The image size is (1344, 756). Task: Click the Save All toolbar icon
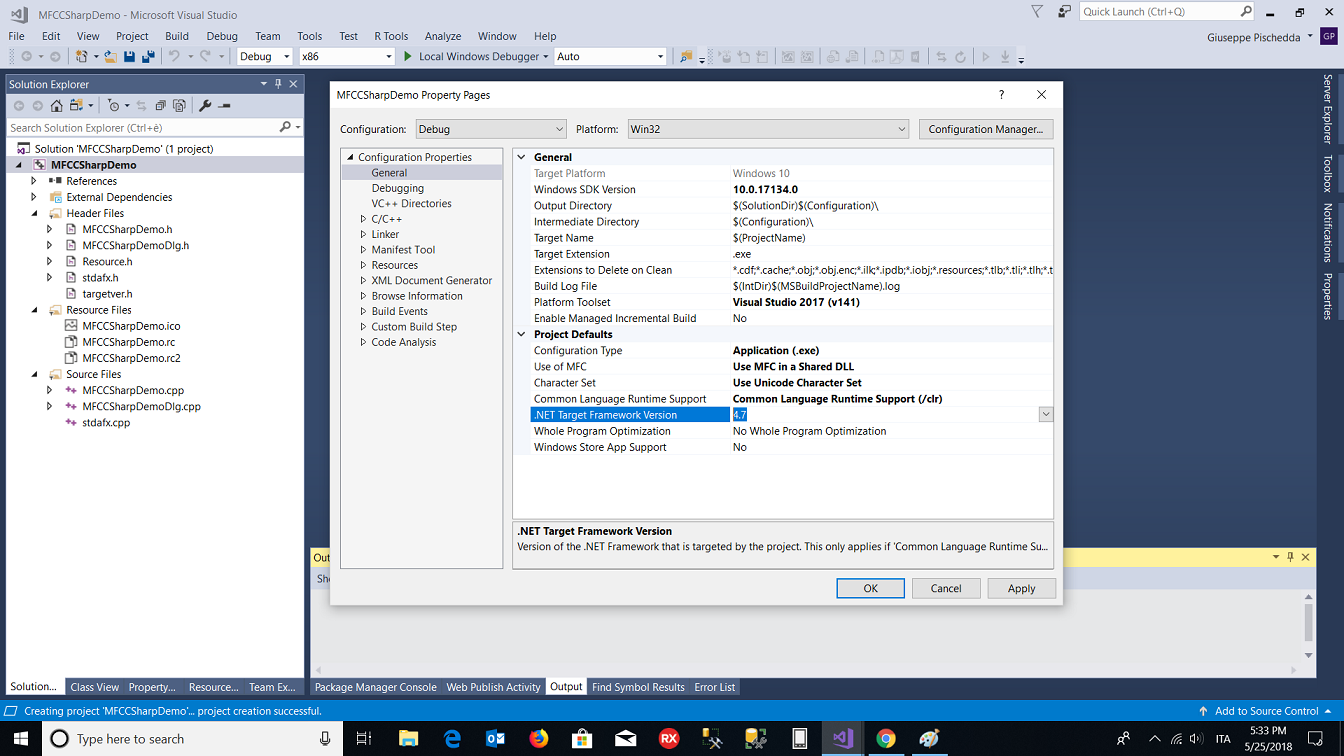pyautogui.click(x=148, y=57)
